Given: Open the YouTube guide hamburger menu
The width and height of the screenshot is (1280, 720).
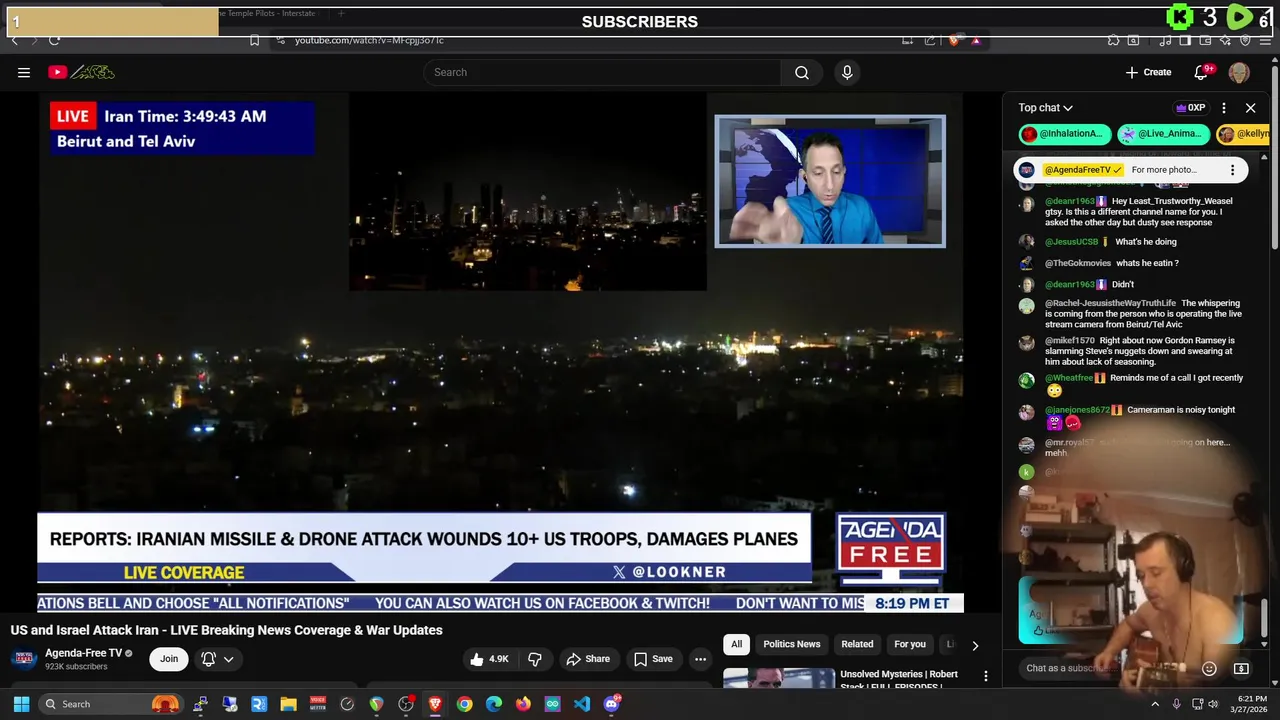Looking at the screenshot, I should (24, 72).
